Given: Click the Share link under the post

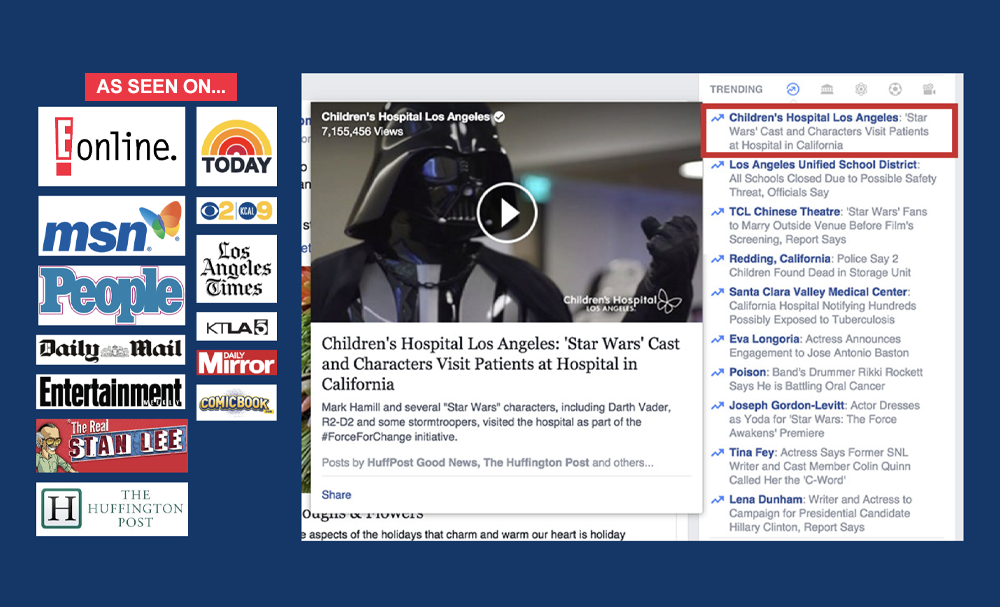Looking at the screenshot, I should pos(336,494).
